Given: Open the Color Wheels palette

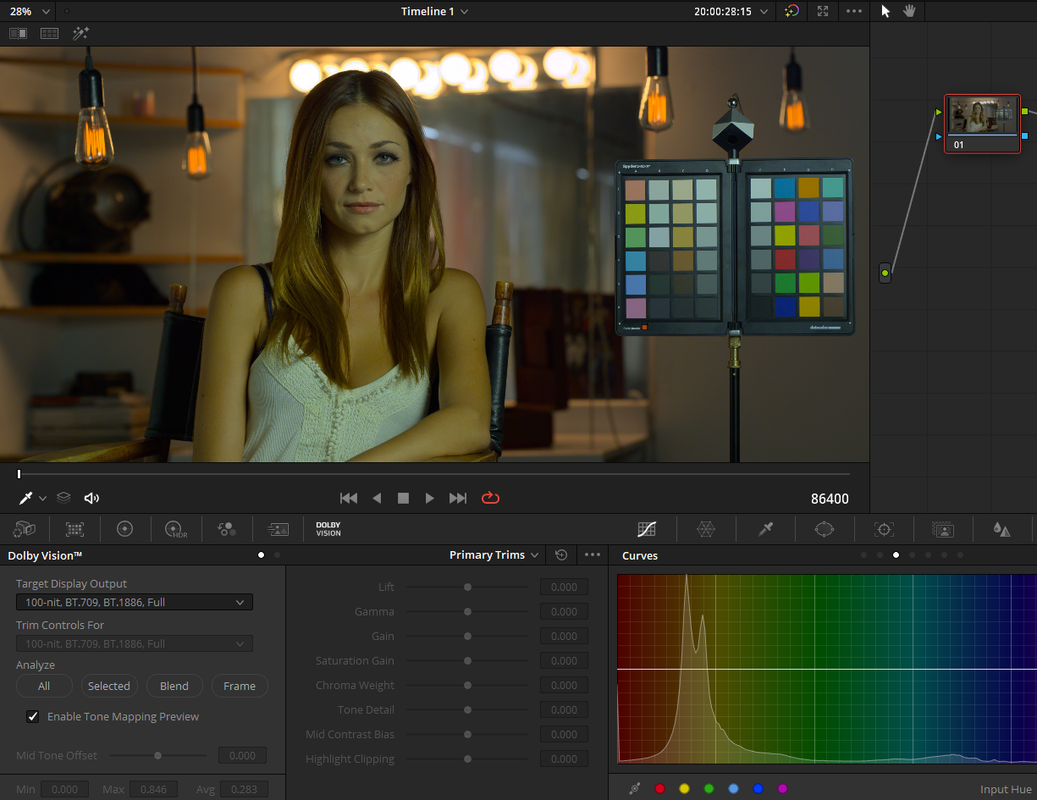Looking at the screenshot, I should point(124,529).
